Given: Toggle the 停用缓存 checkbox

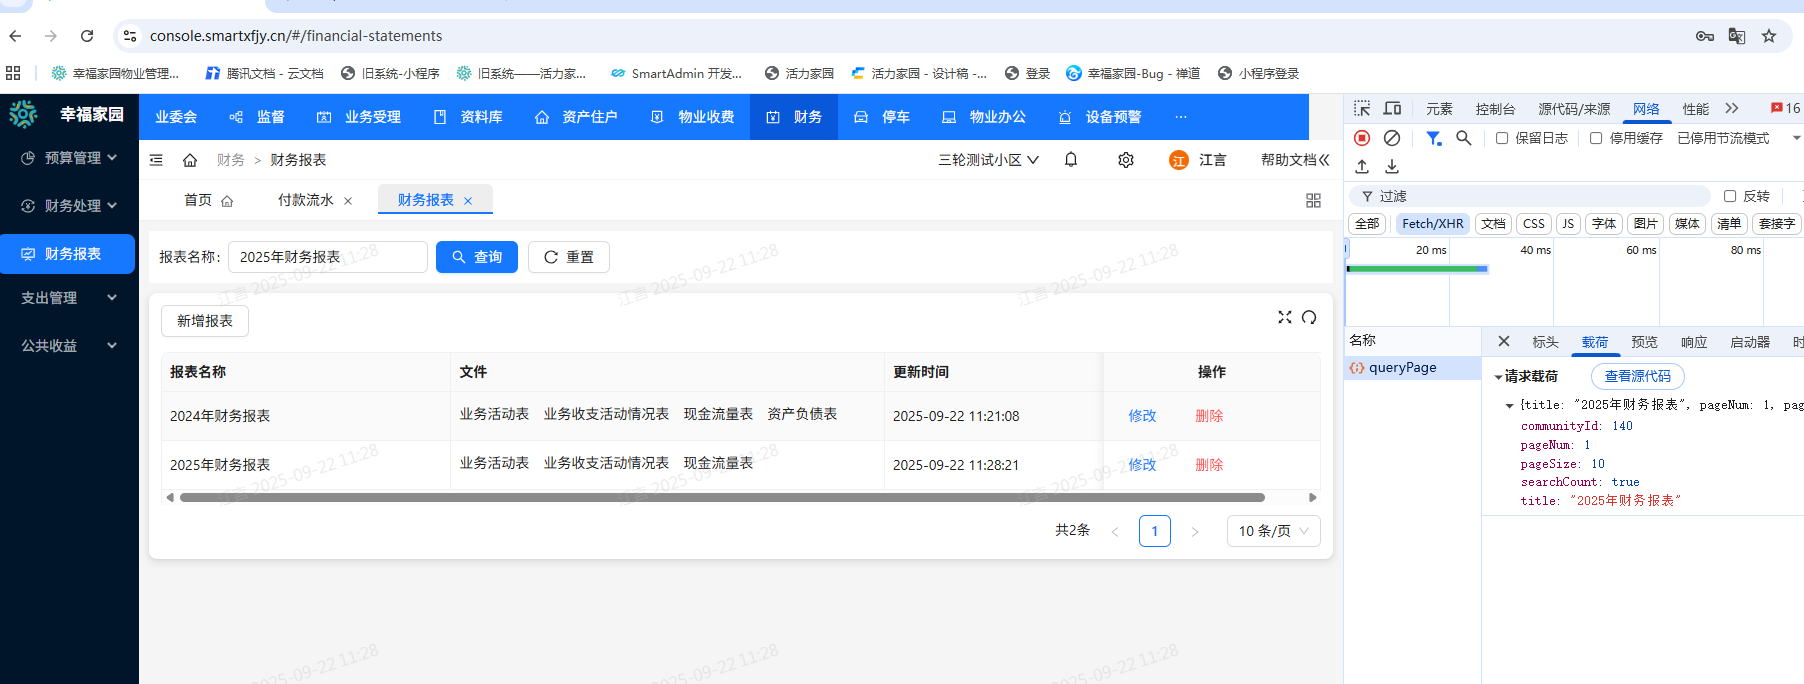Looking at the screenshot, I should (x=1596, y=138).
